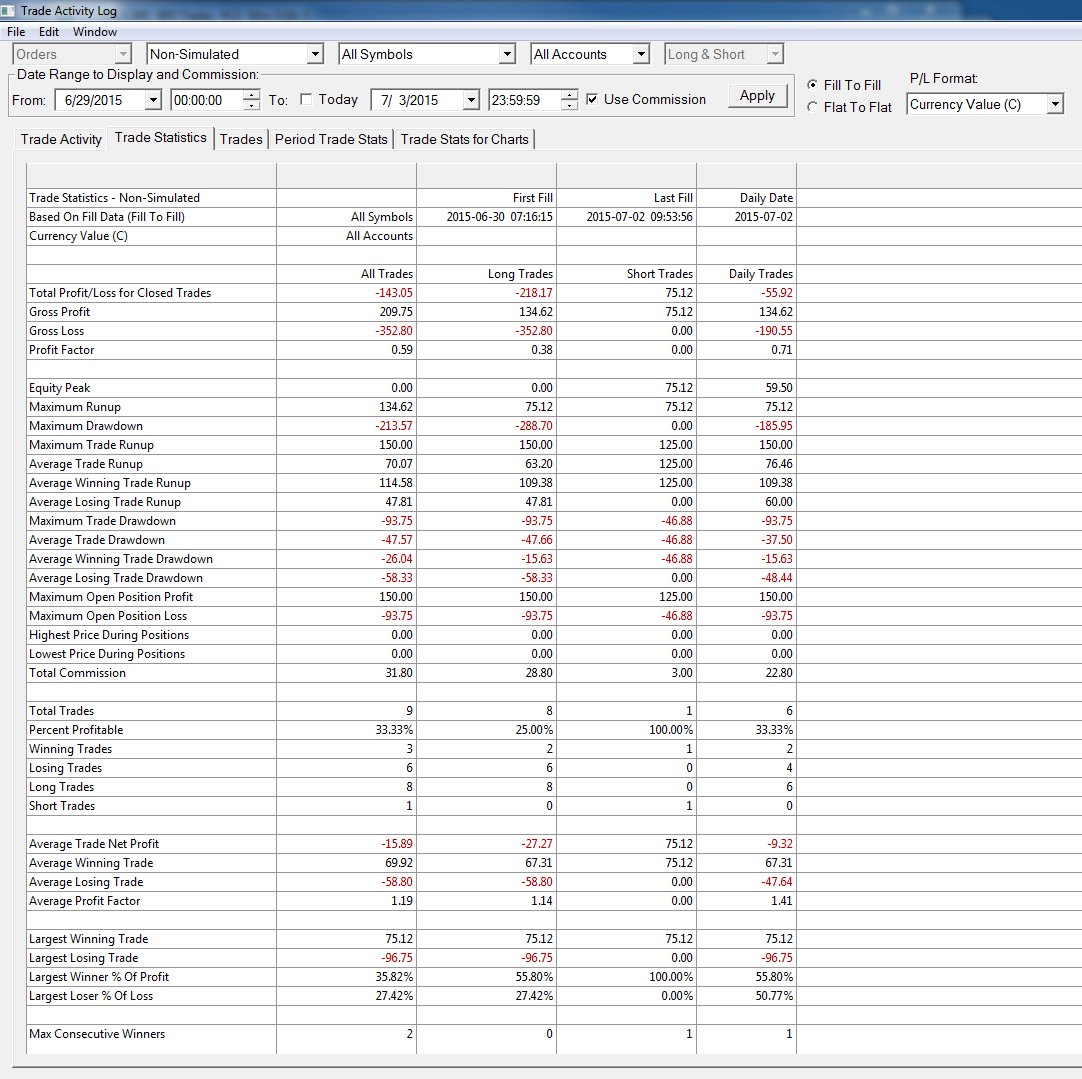Open the P/L Format Currency Value dropdown
This screenshot has width=1082, height=1079.
(x=1055, y=104)
